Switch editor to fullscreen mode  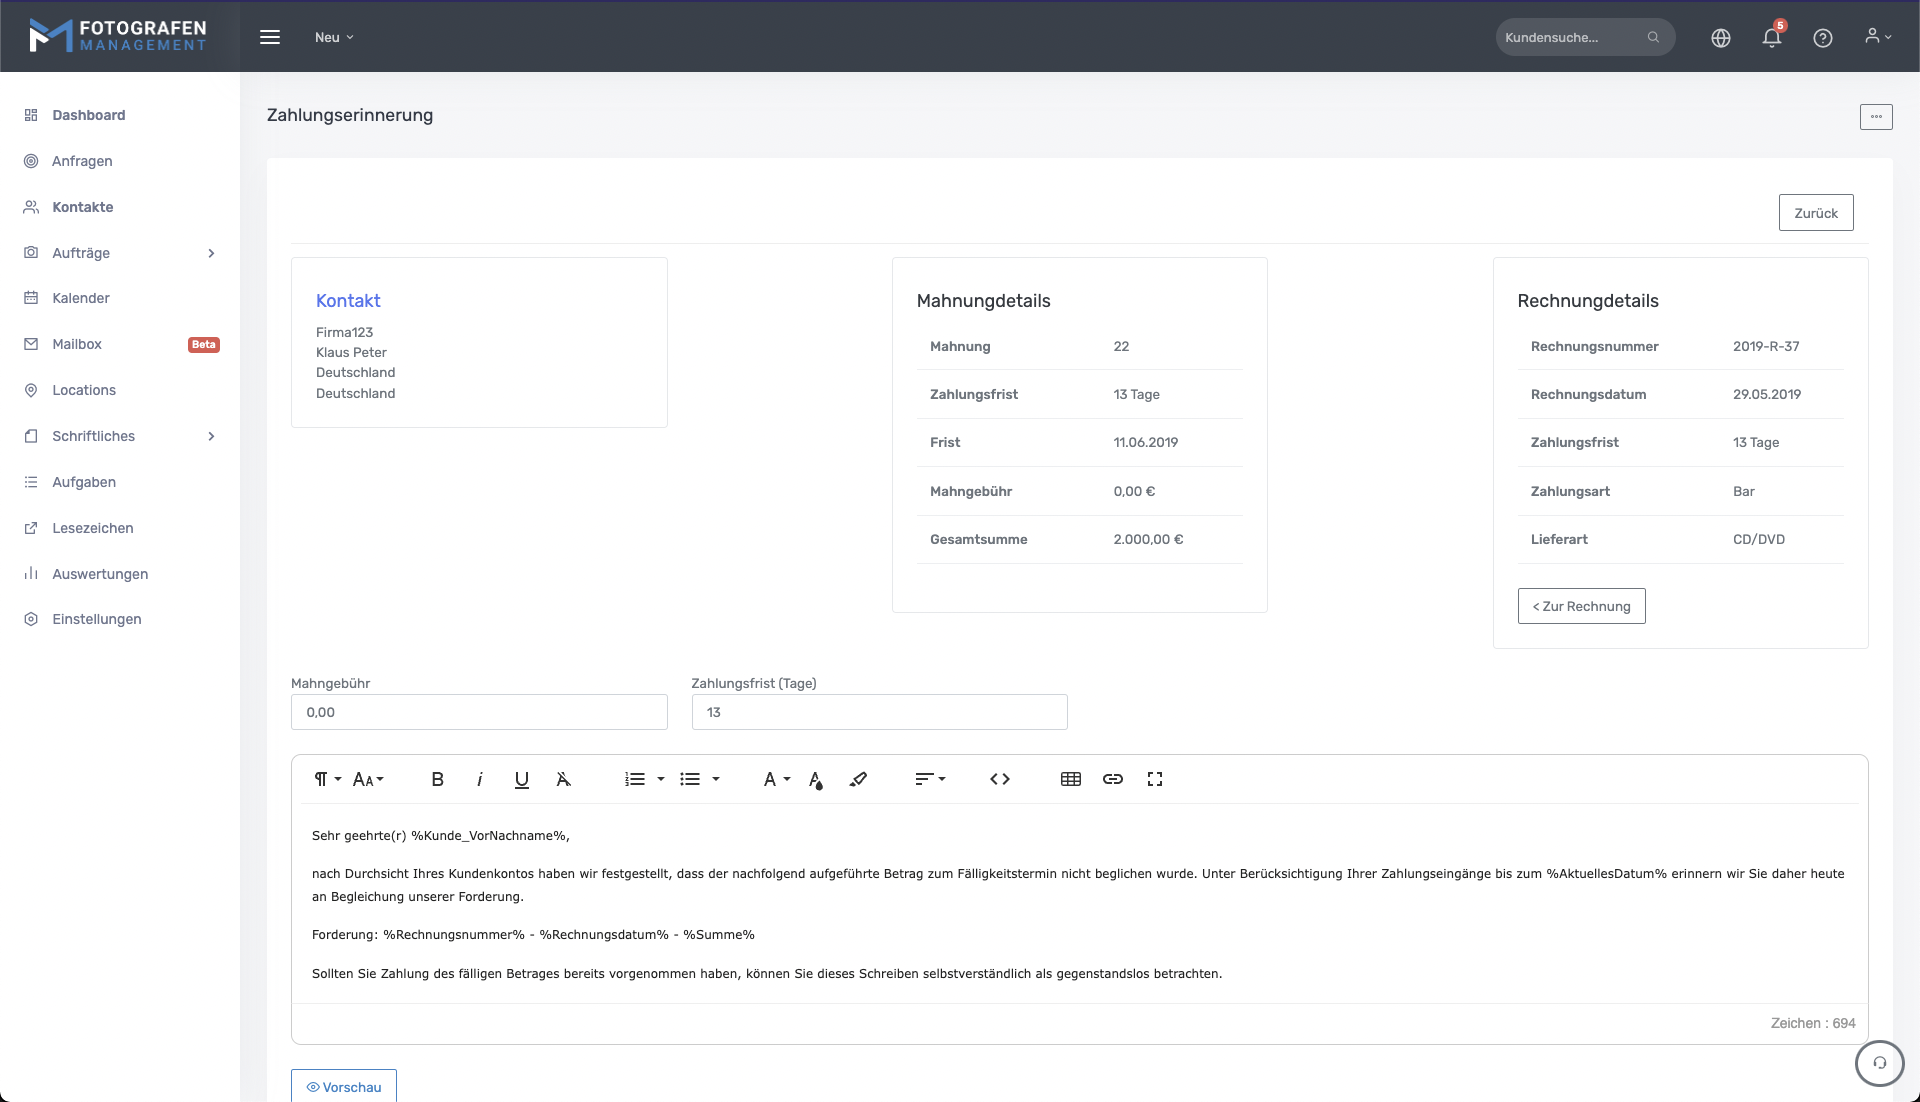[x=1155, y=780]
